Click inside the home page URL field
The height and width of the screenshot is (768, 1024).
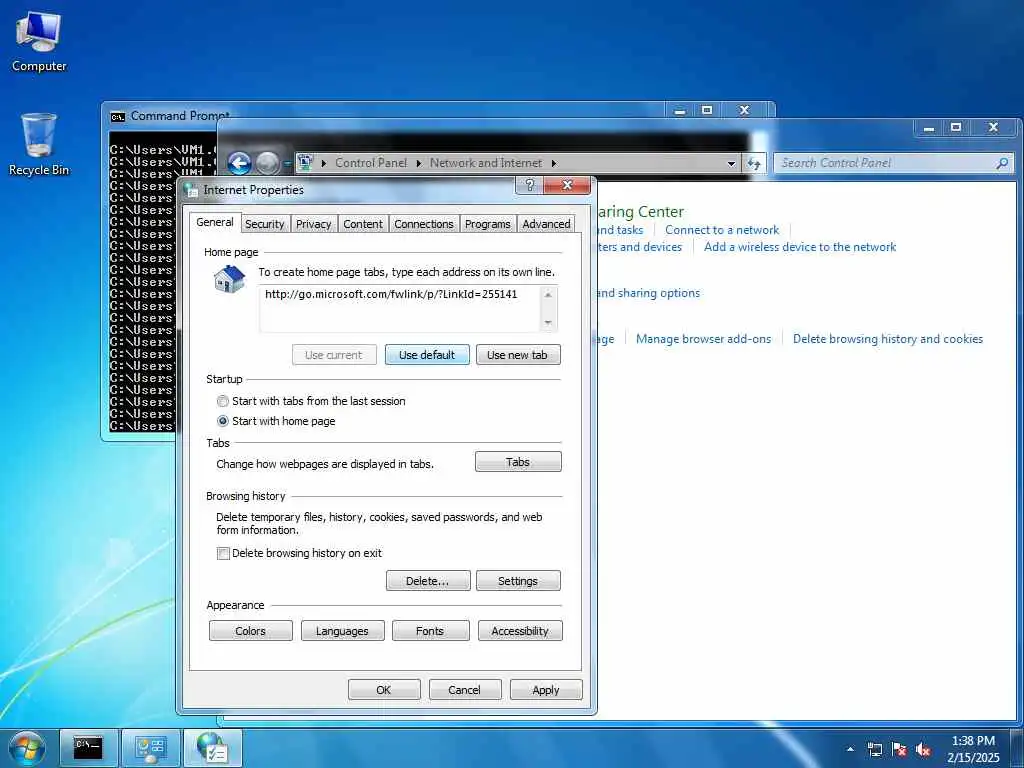pyautogui.click(x=400, y=308)
